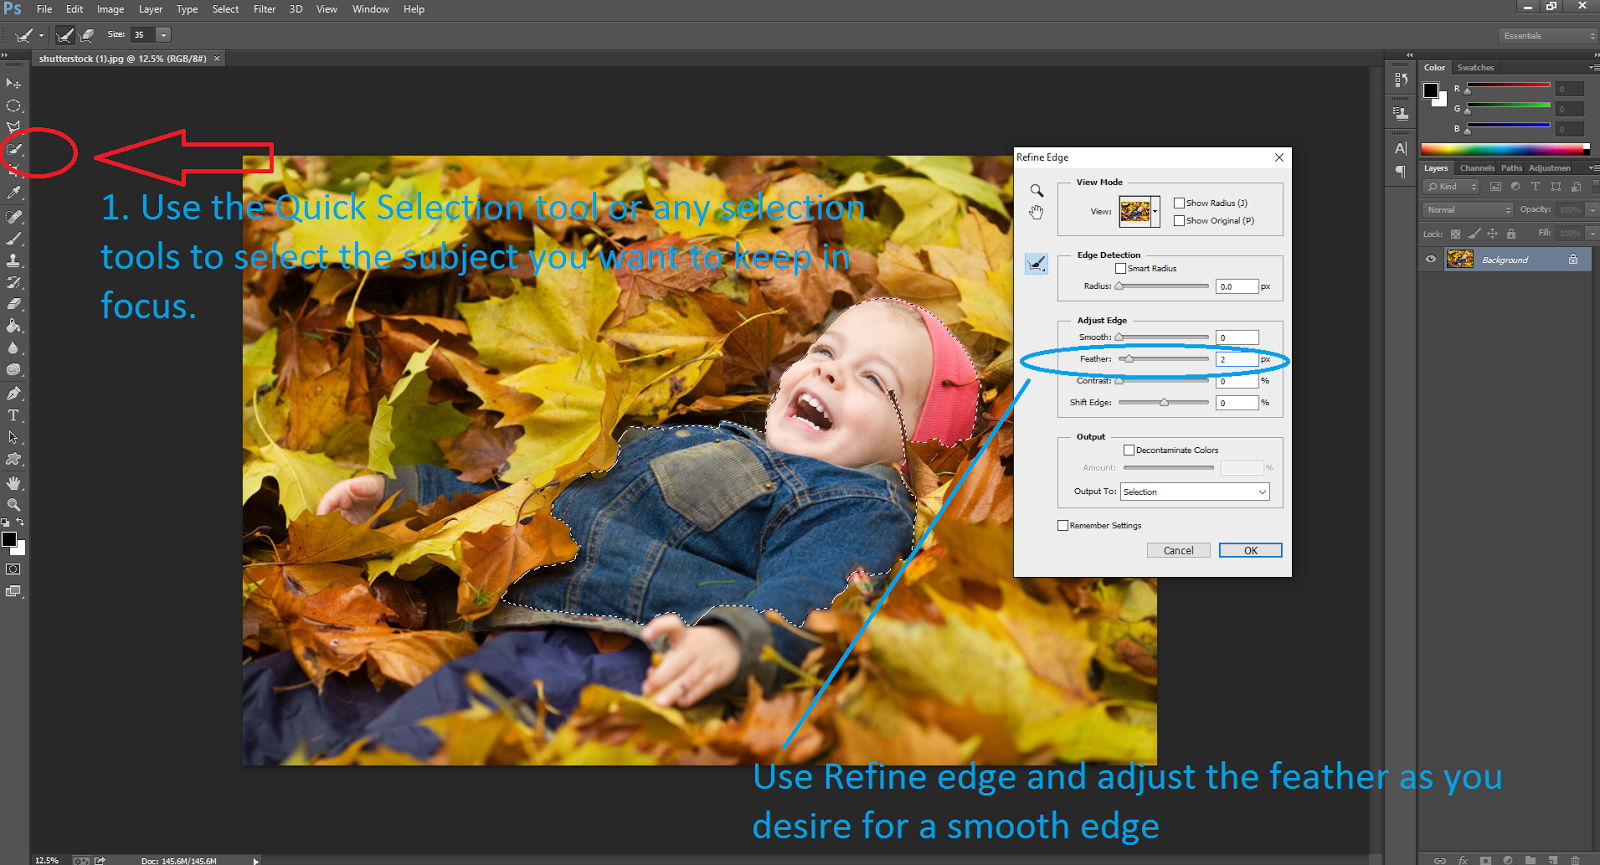
Task: Select the Quick Selection tool
Action: [x=13, y=150]
